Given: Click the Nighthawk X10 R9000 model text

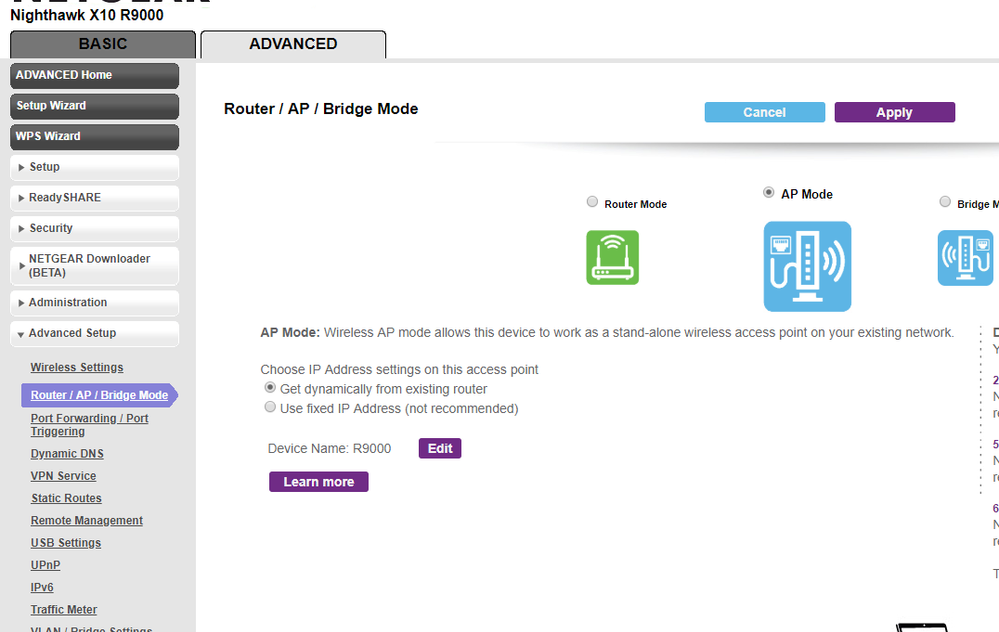Looking at the screenshot, I should [87, 15].
